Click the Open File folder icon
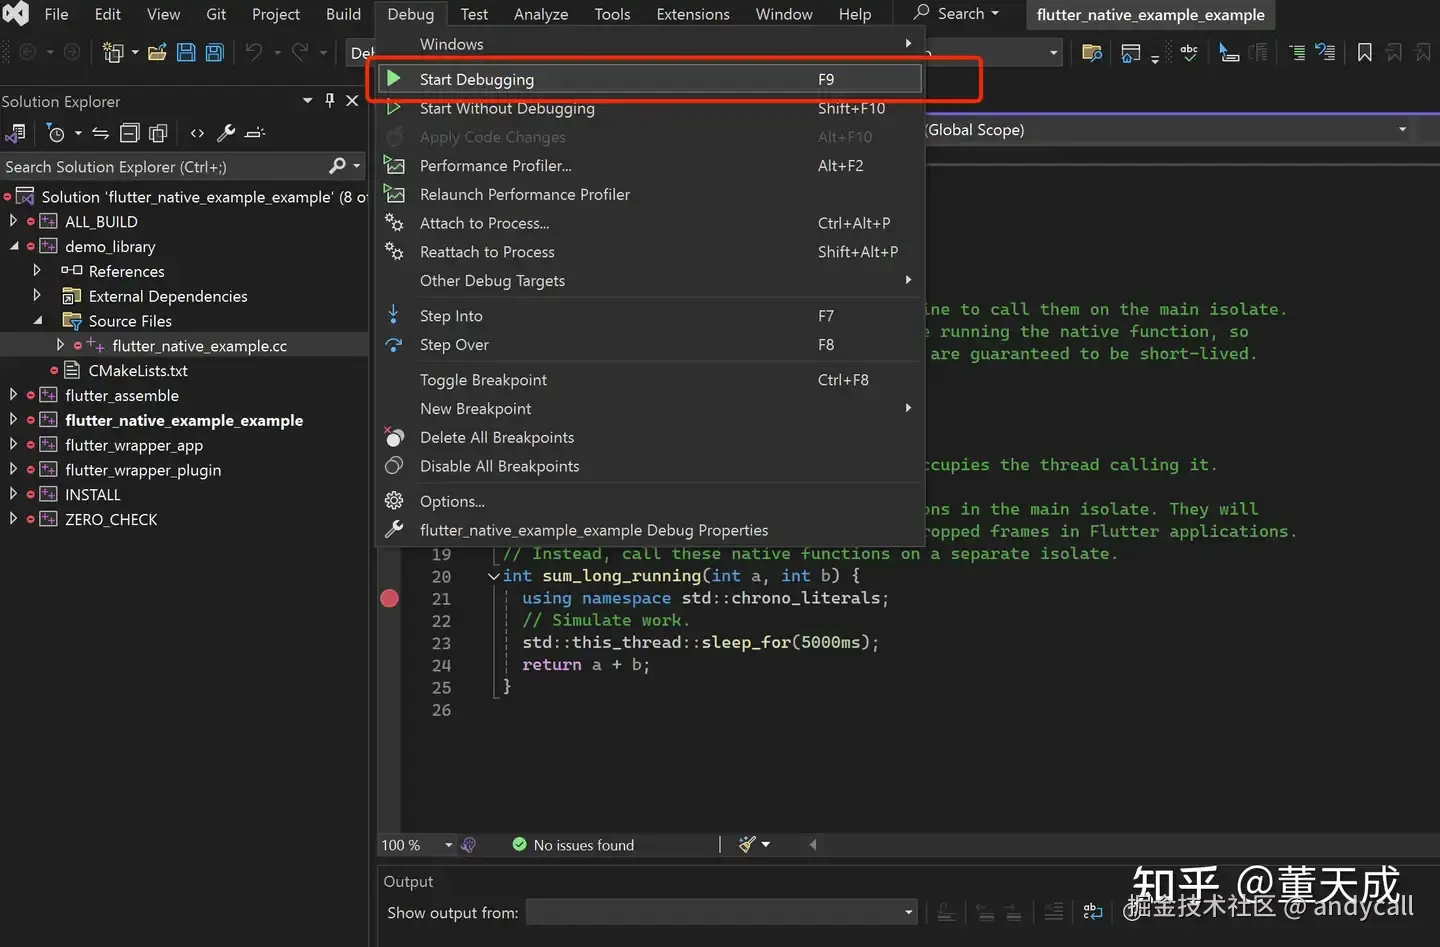Screen dimensions: 1440x947 click(157, 52)
